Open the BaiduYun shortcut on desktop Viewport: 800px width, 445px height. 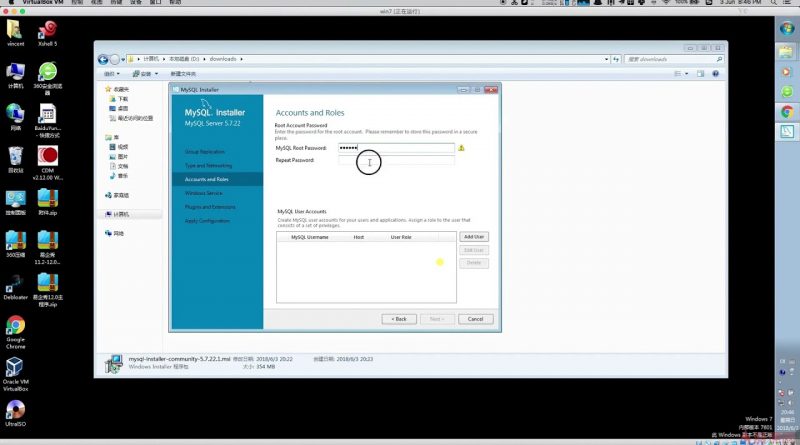point(47,120)
